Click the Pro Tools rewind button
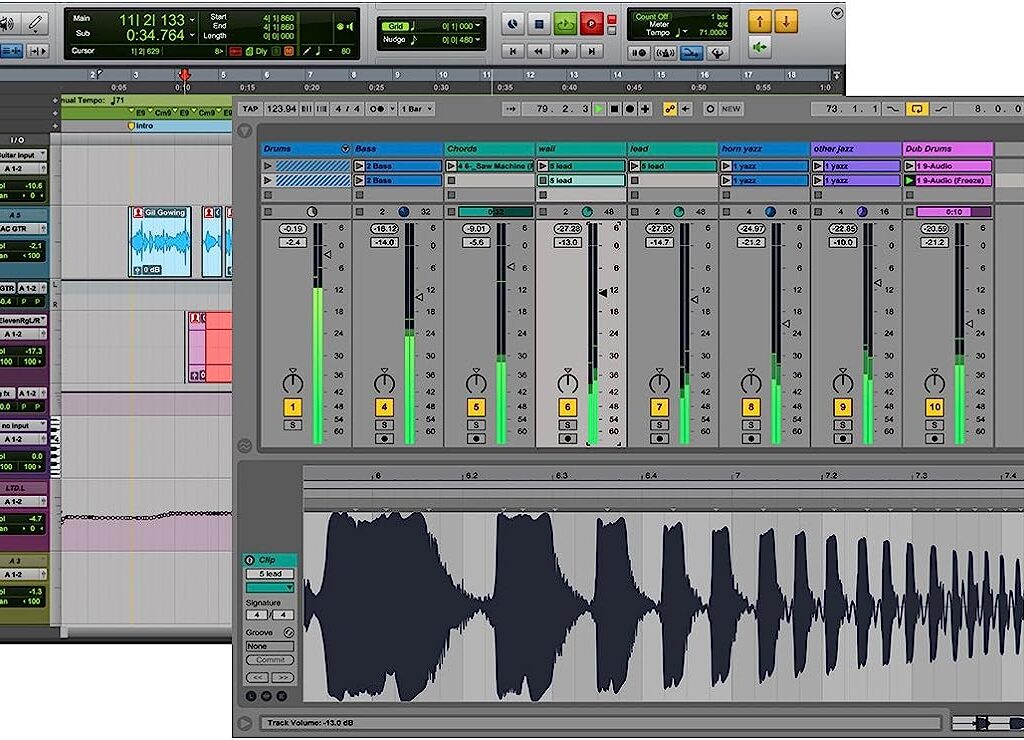This screenshot has height=740, width=1024. point(539,51)
